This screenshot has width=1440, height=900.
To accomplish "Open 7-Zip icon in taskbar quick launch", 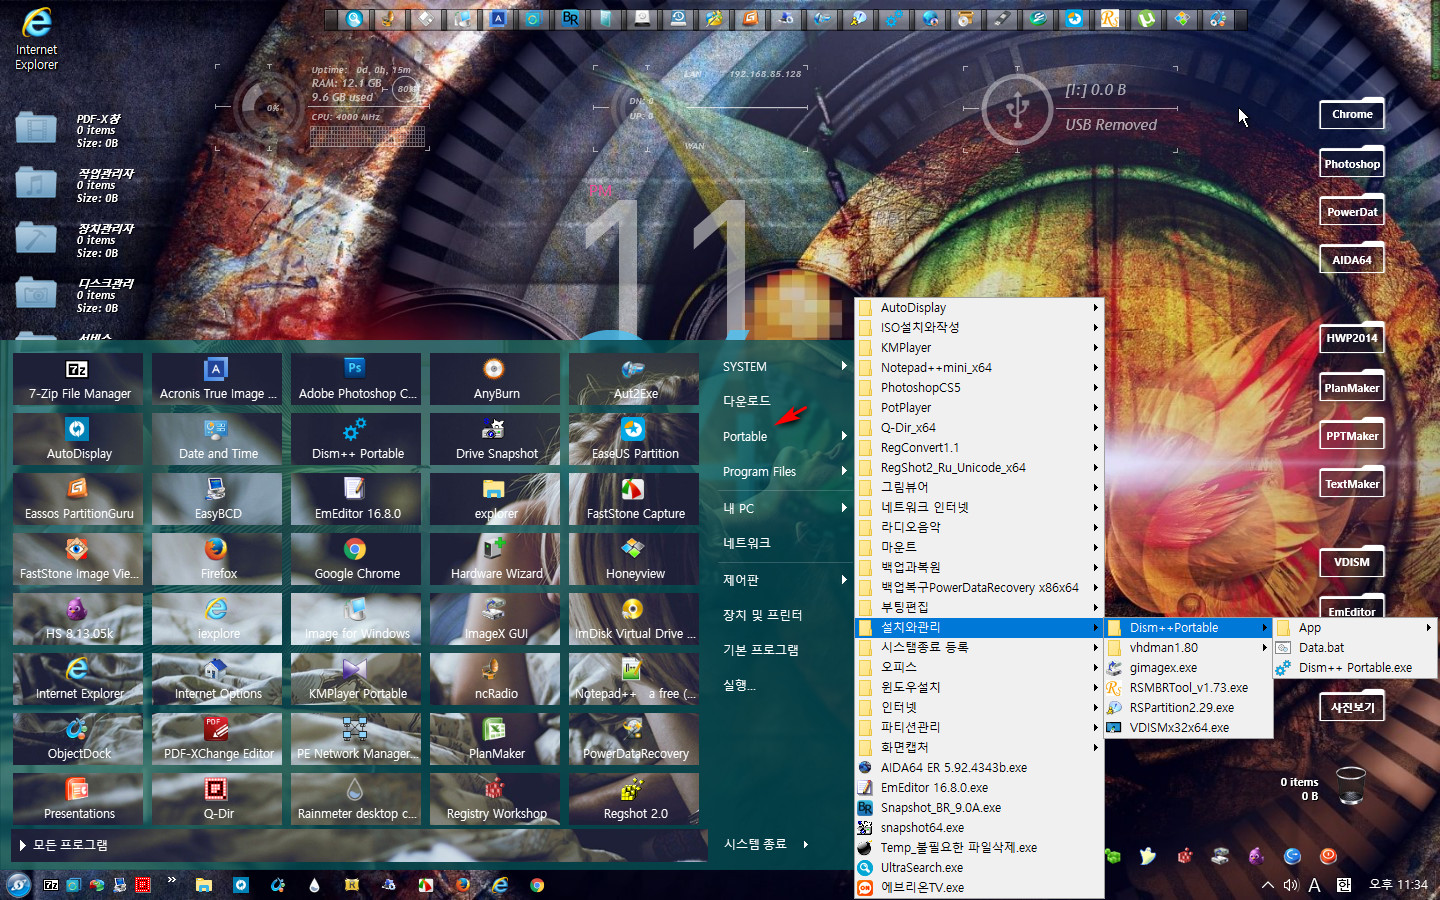I will pyautogui.click(x=51, y=885).
